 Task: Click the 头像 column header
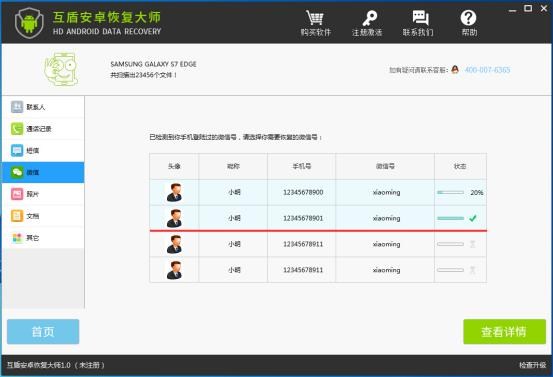pyautogui.click(x=174, y=166)
